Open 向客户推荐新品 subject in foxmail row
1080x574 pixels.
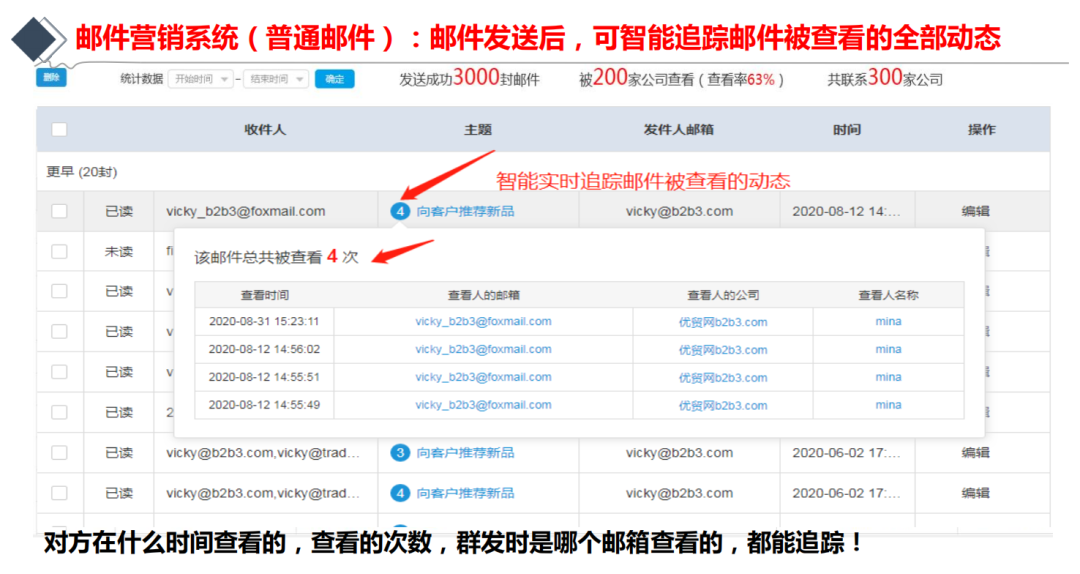coord(465,212)
